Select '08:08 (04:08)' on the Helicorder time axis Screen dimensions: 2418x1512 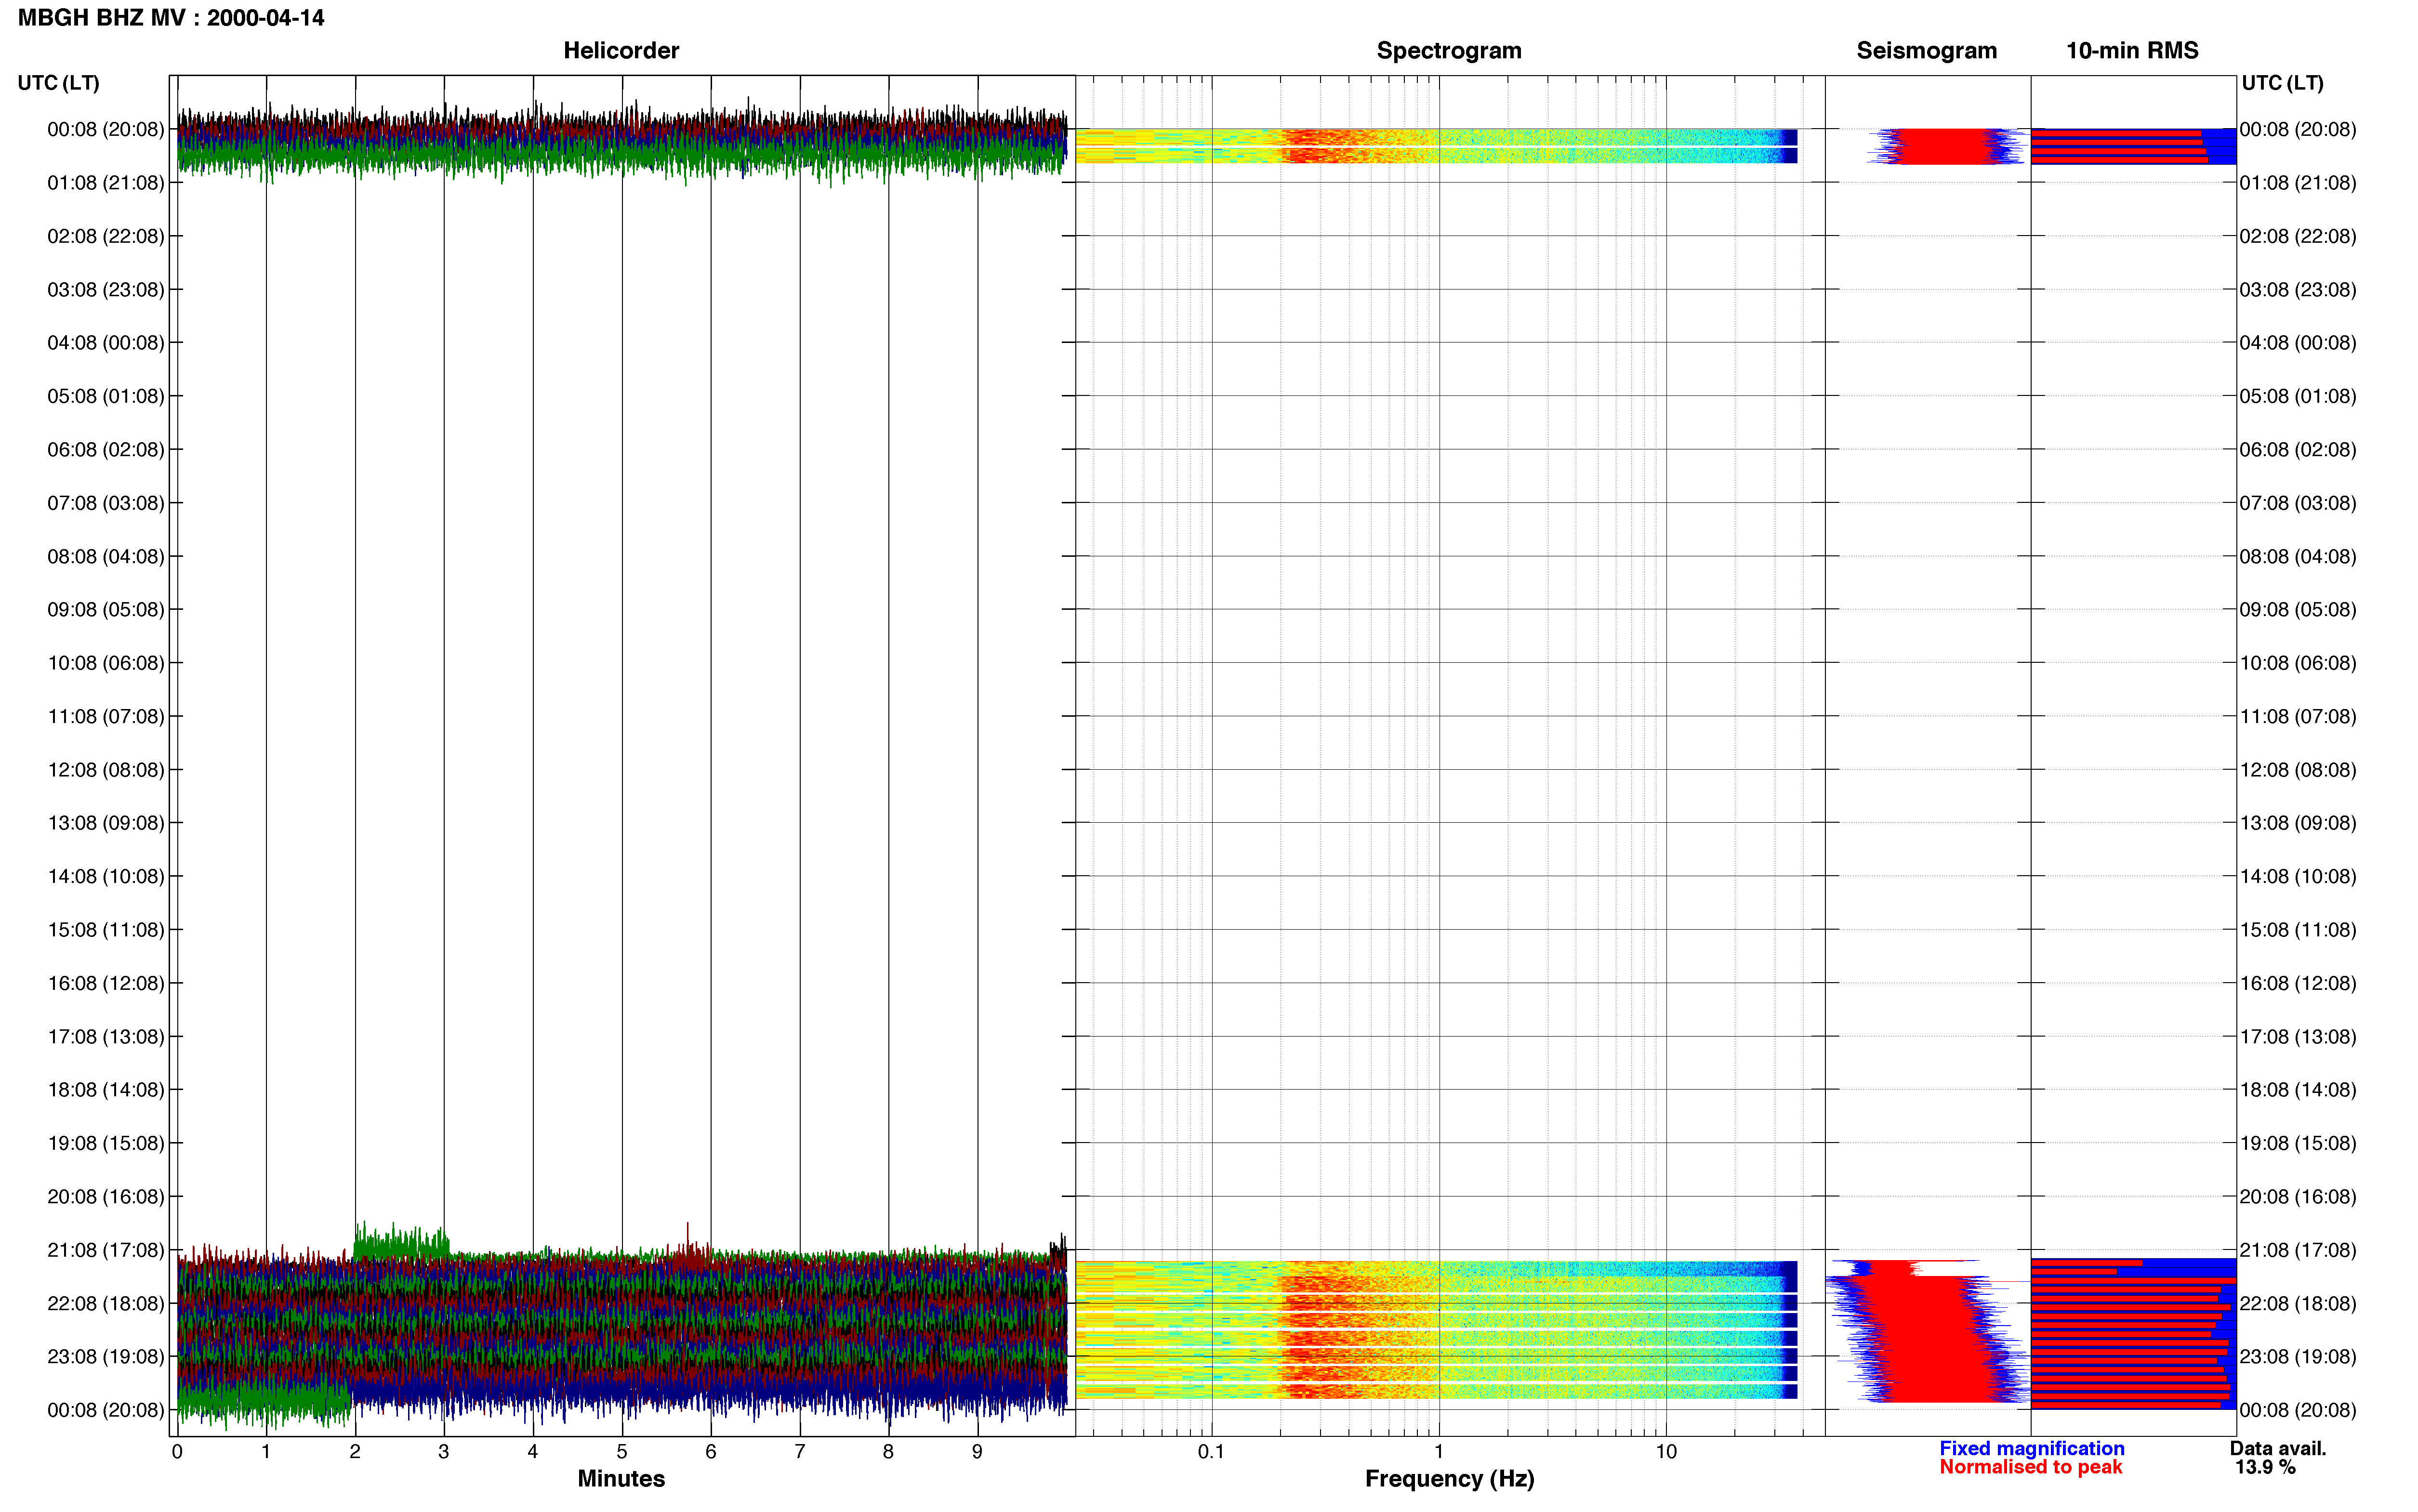click(106, 556)
